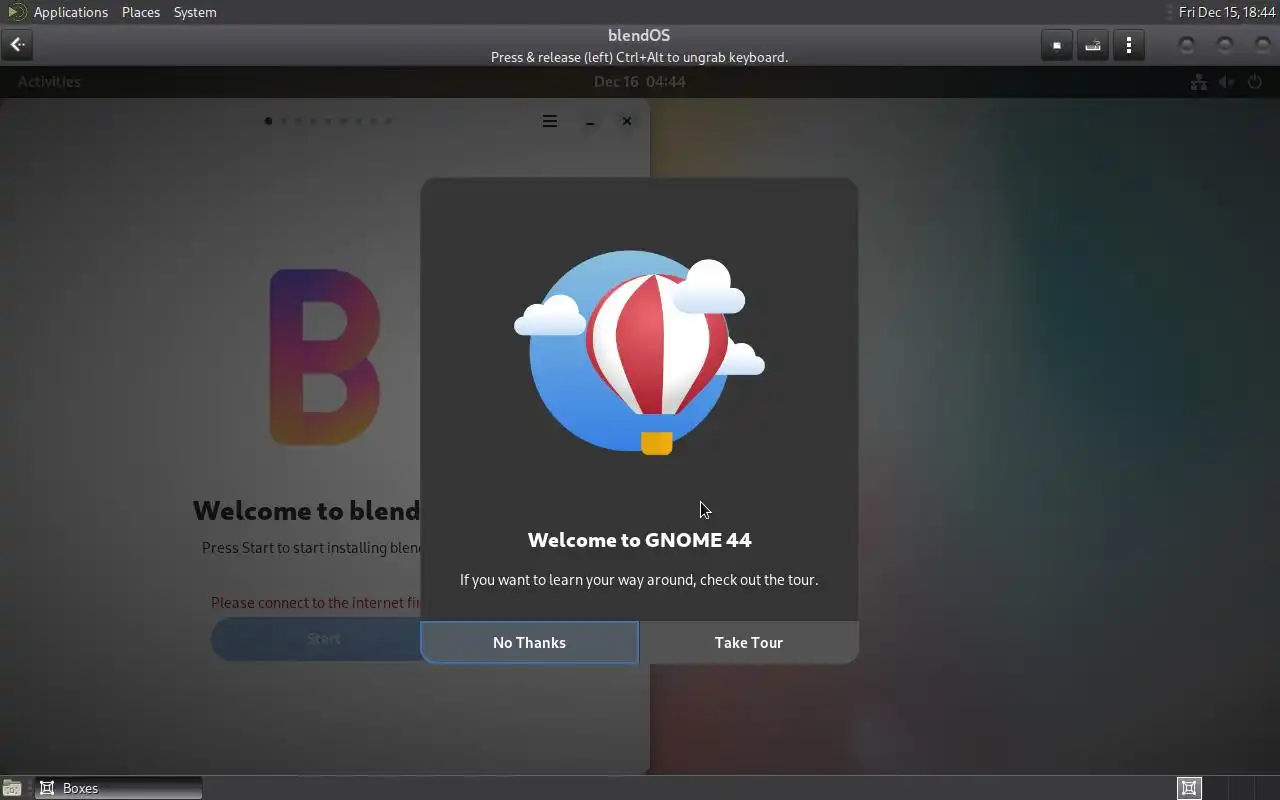Screen dimensions: 1280x800
Task: Click the 'Please connect to the internet' warning
Action: [316, 603]
